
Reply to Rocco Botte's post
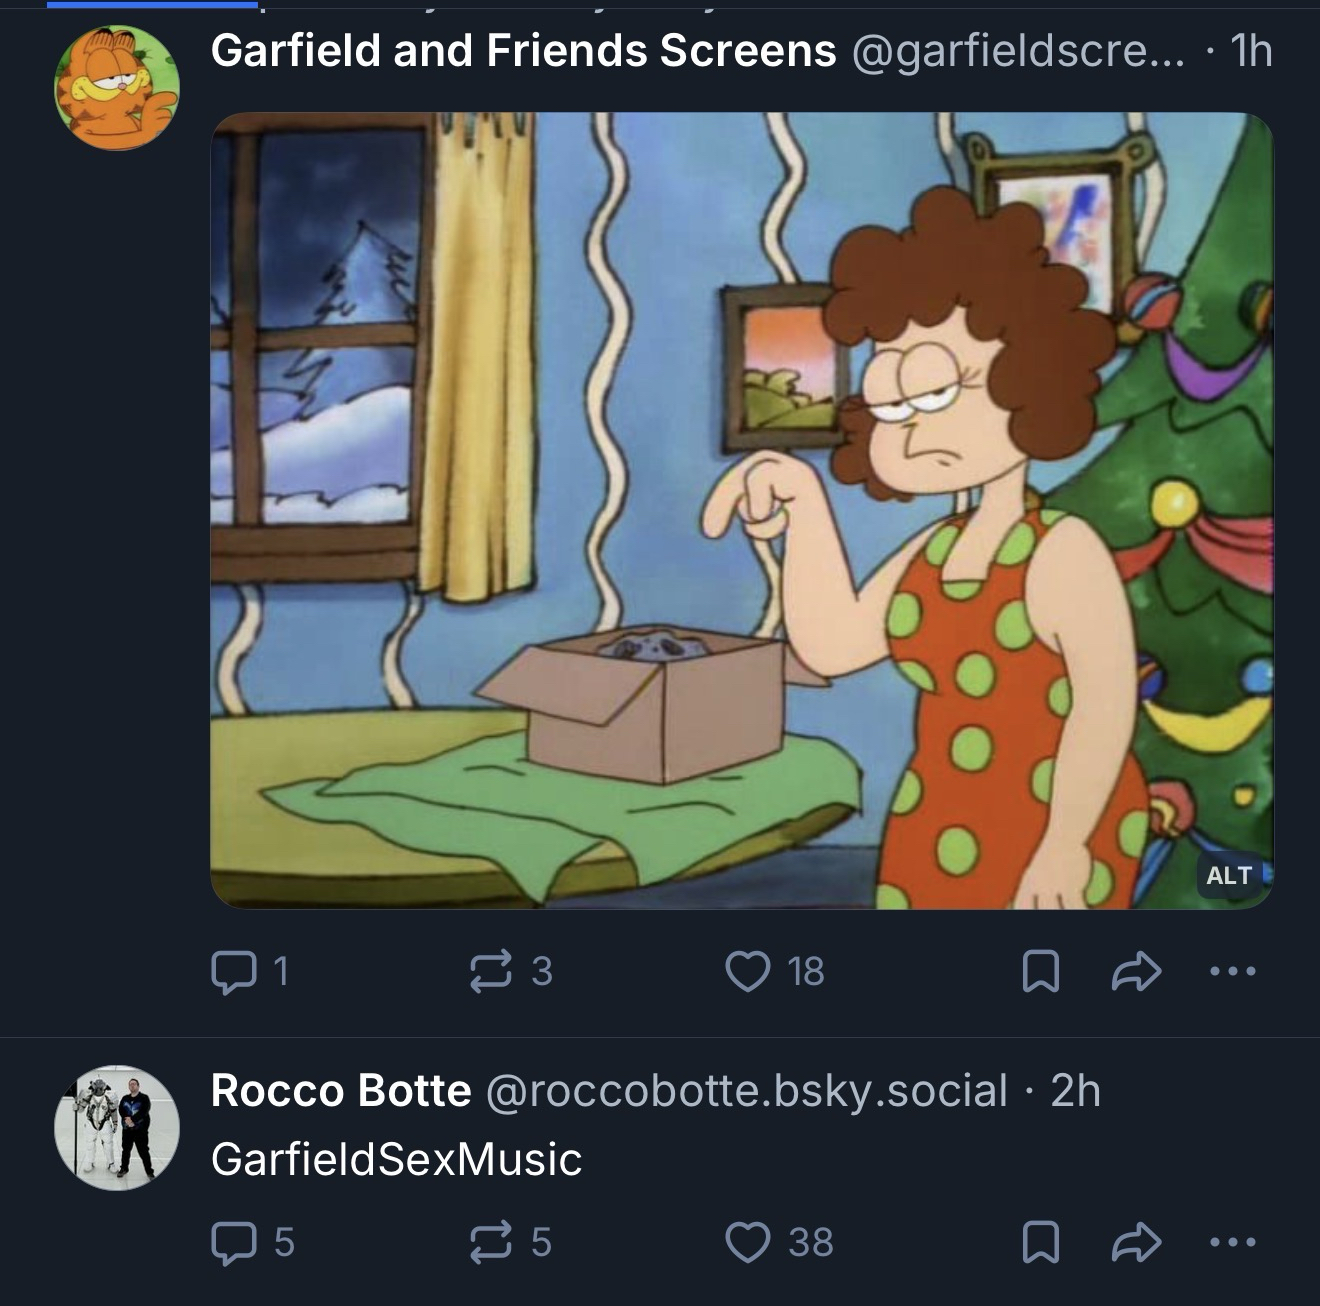coord(233,1242)
